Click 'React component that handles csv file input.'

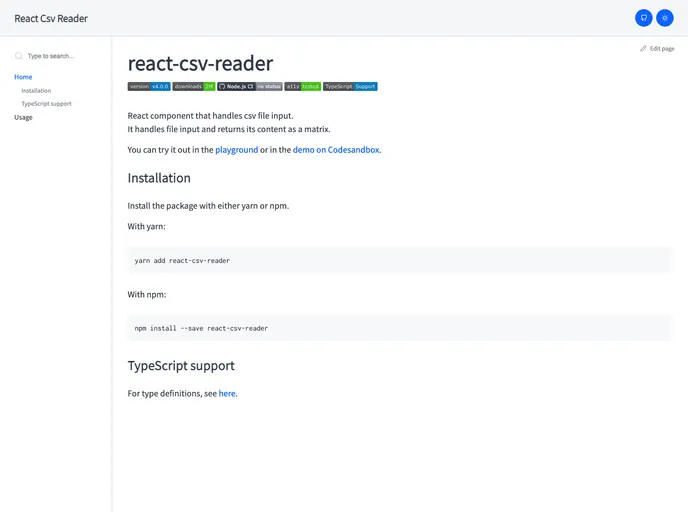[x=210, y=116]
